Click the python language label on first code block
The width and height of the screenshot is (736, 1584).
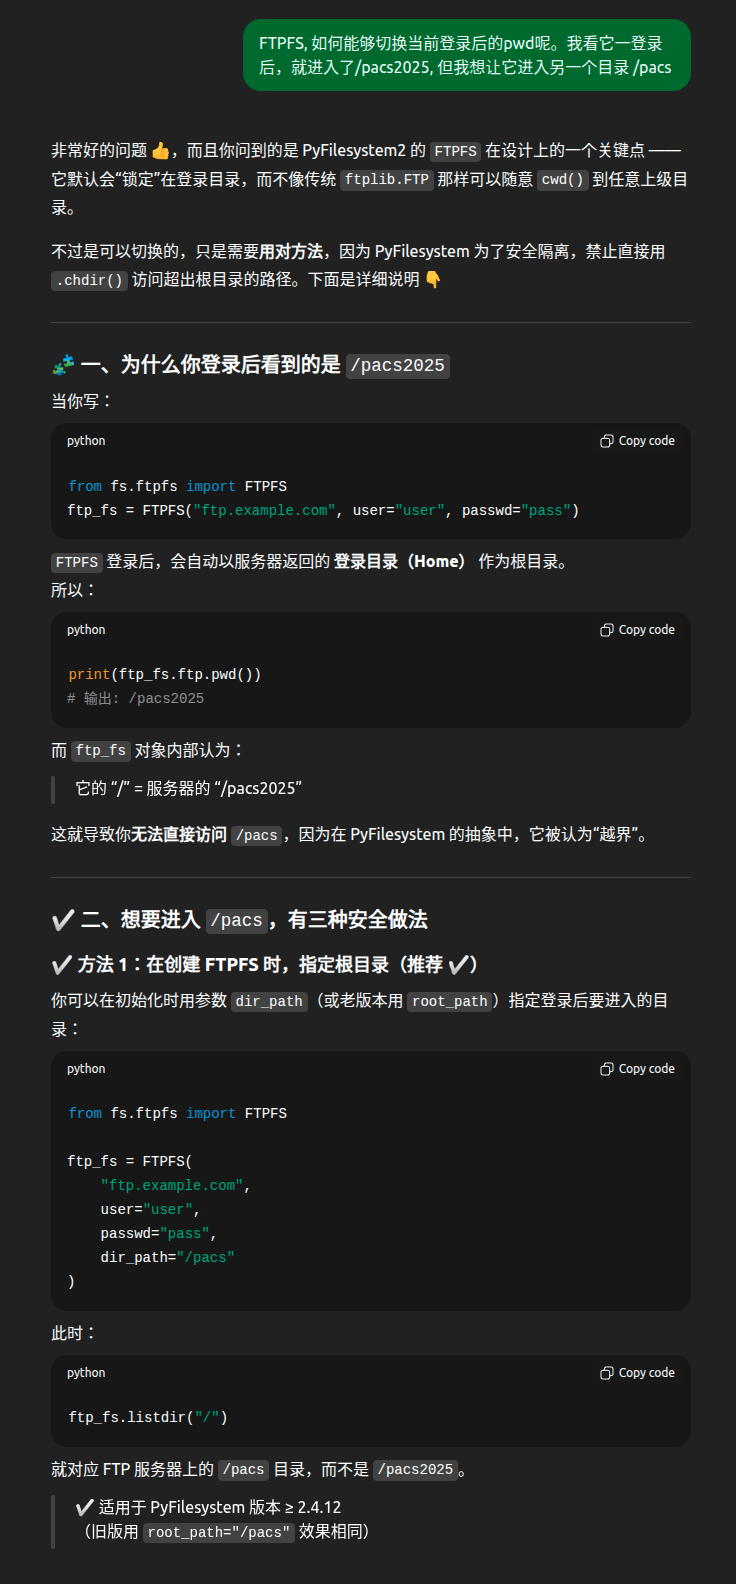[x=86, y=440]
